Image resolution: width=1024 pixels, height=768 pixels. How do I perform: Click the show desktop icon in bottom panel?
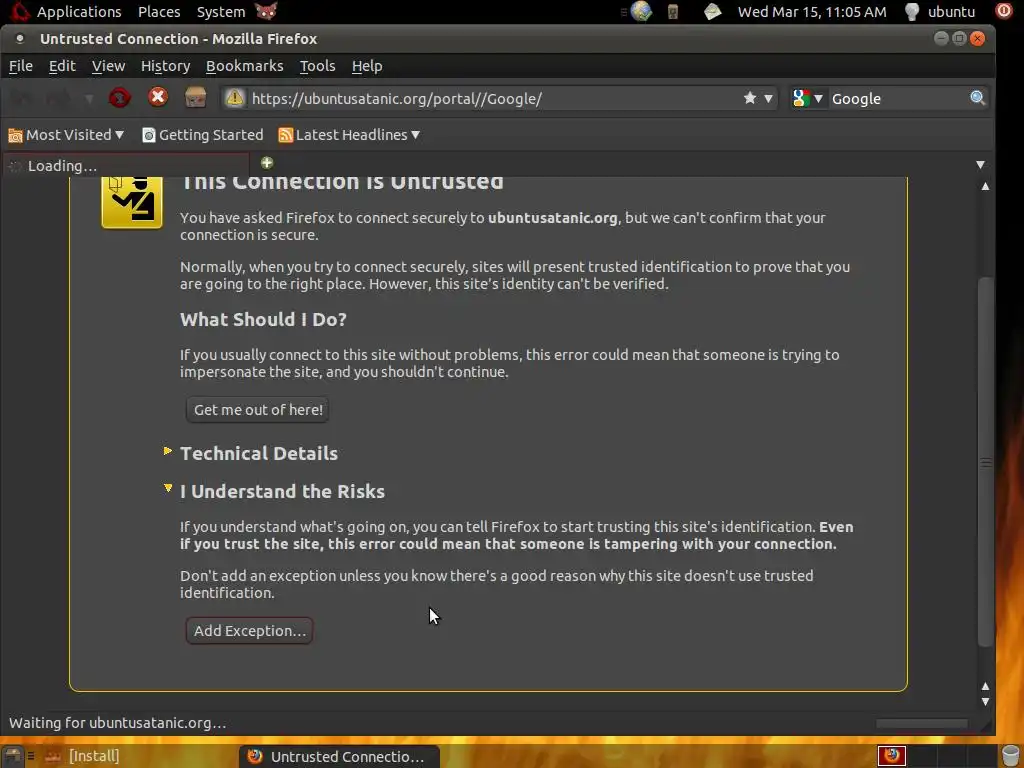pos(12,756)
